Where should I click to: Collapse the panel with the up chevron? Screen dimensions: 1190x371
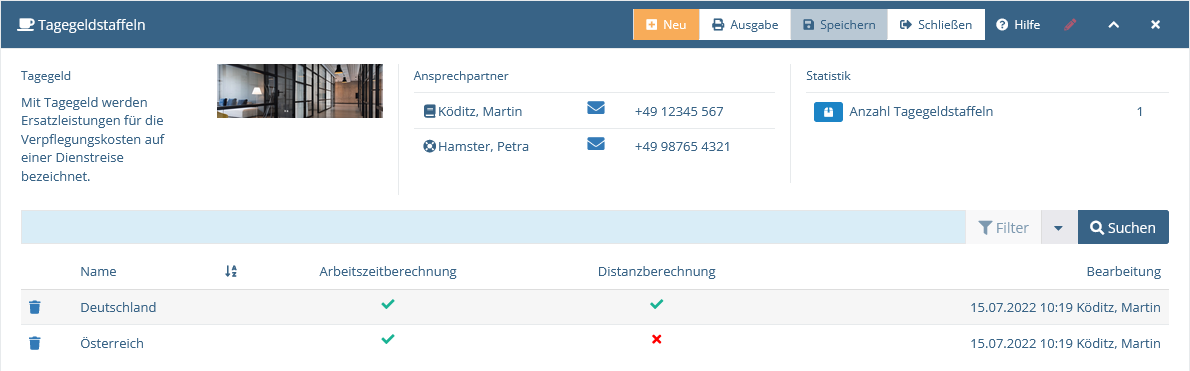click(1113, 25)
